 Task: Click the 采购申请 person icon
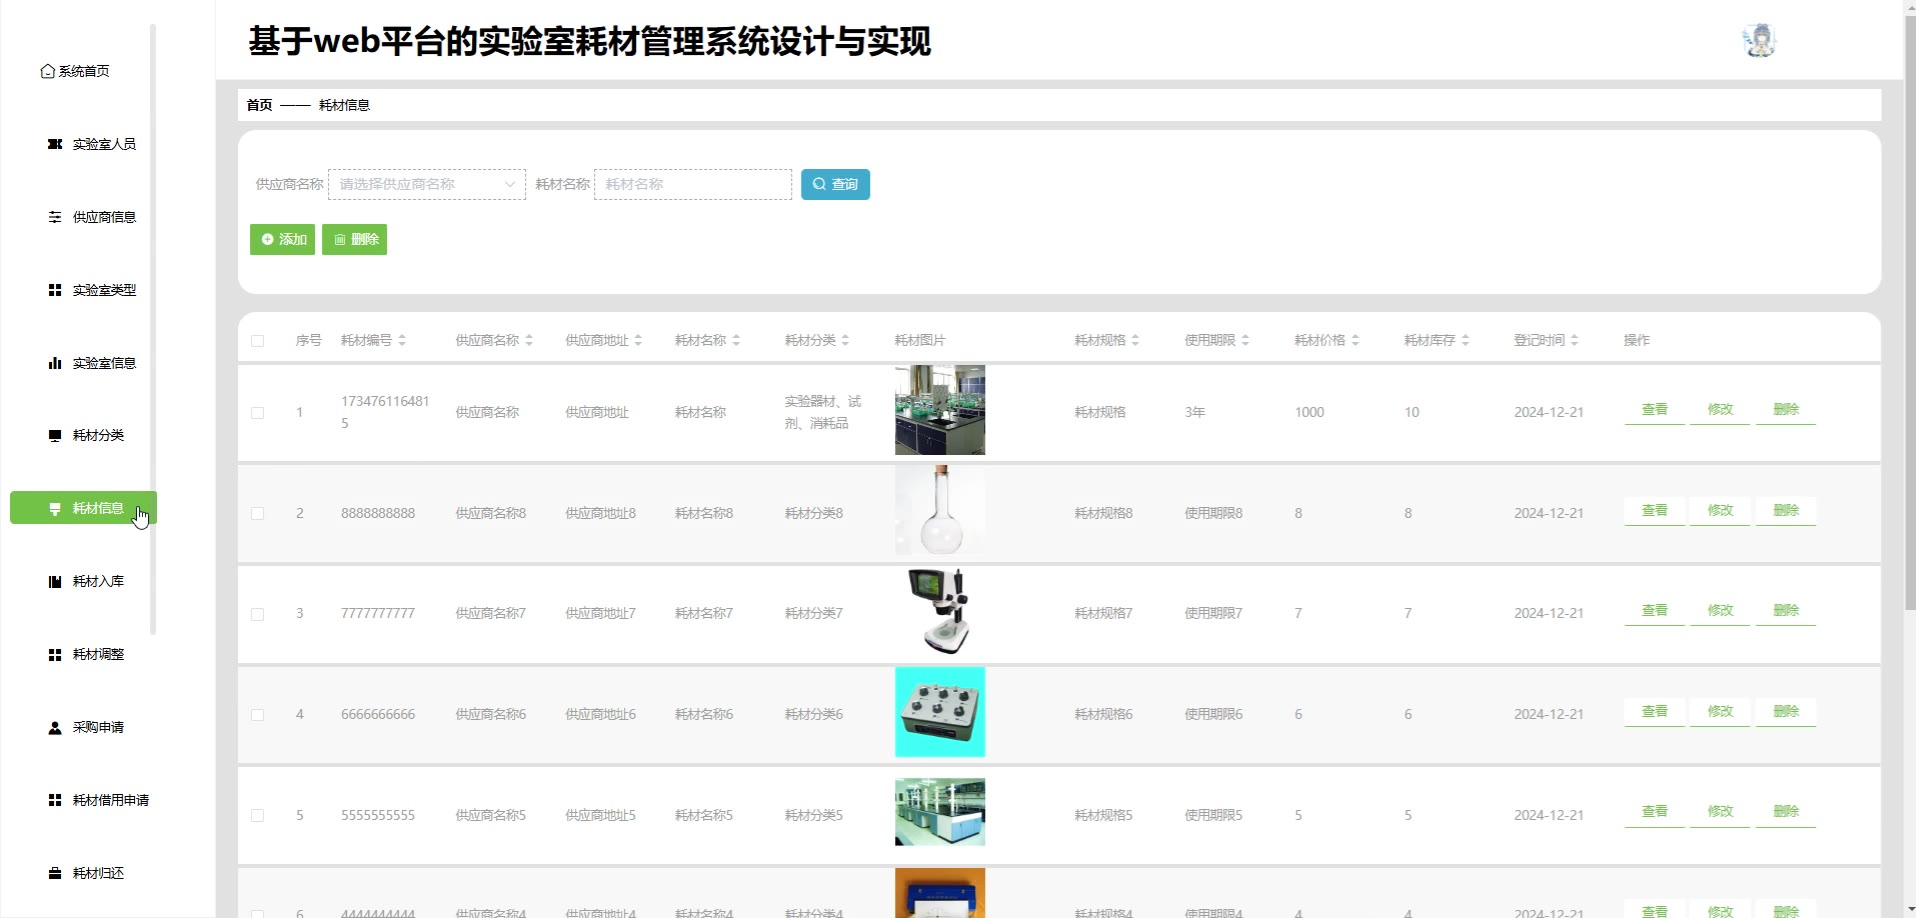coord(55,727)
